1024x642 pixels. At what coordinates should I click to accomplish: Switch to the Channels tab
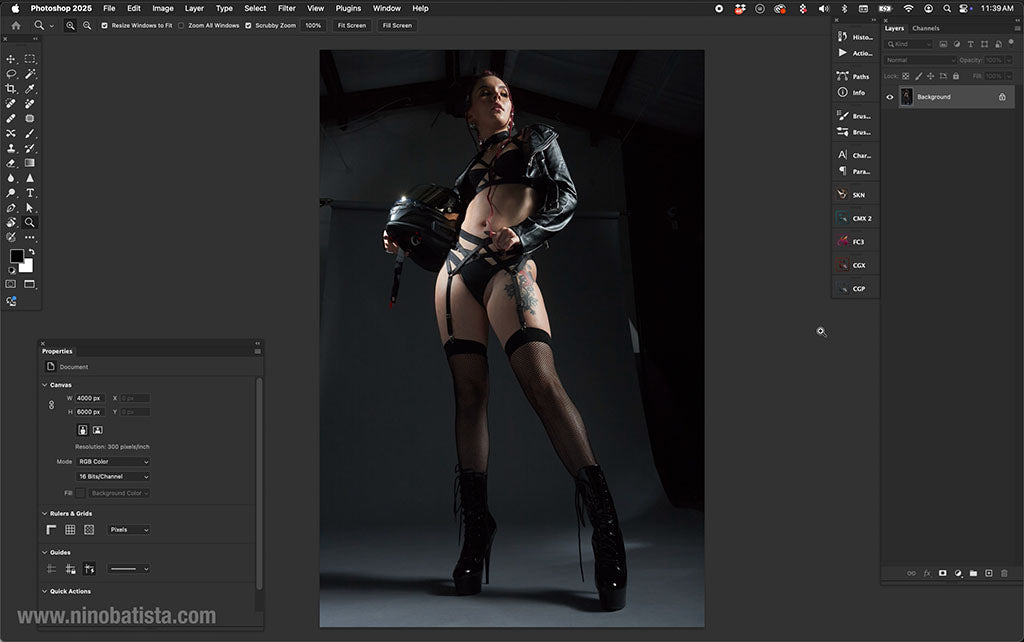click(926, 28)
